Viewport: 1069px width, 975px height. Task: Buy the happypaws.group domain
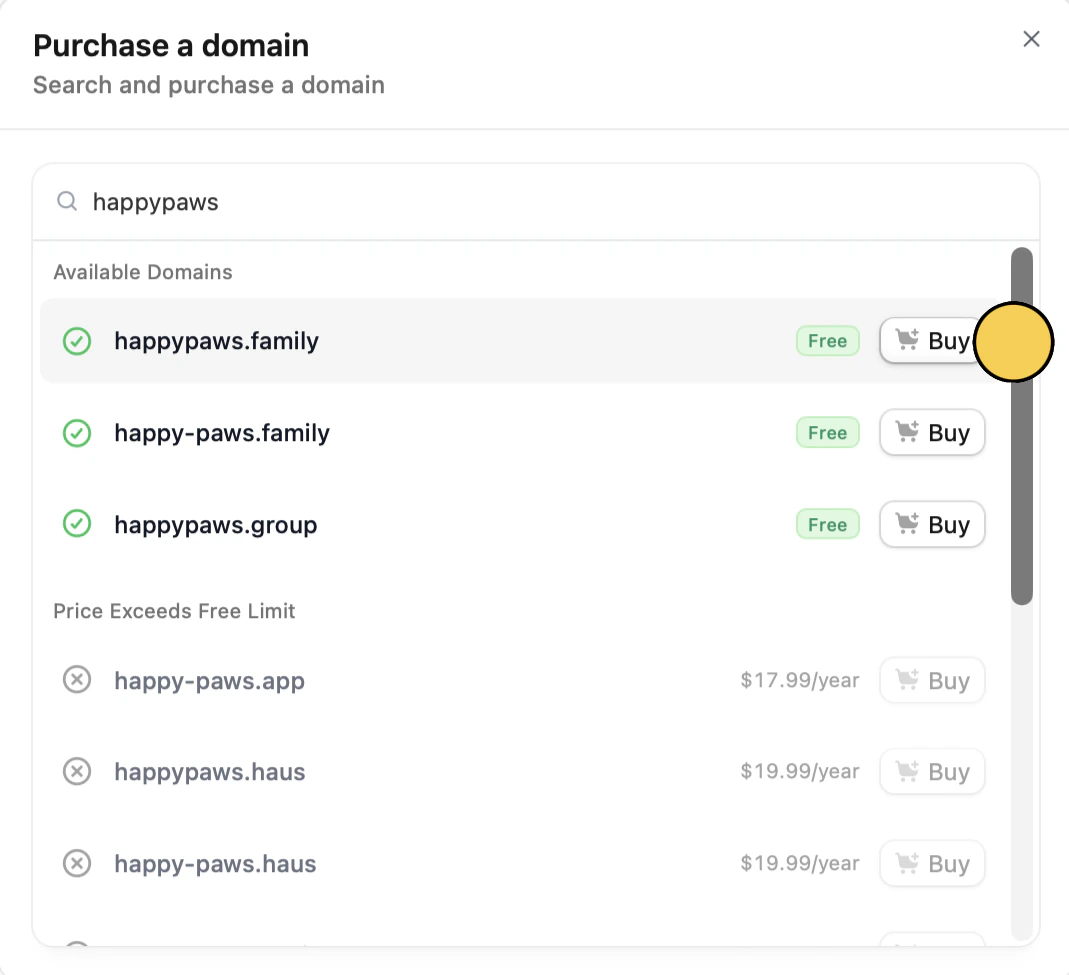tap(932, 524)
